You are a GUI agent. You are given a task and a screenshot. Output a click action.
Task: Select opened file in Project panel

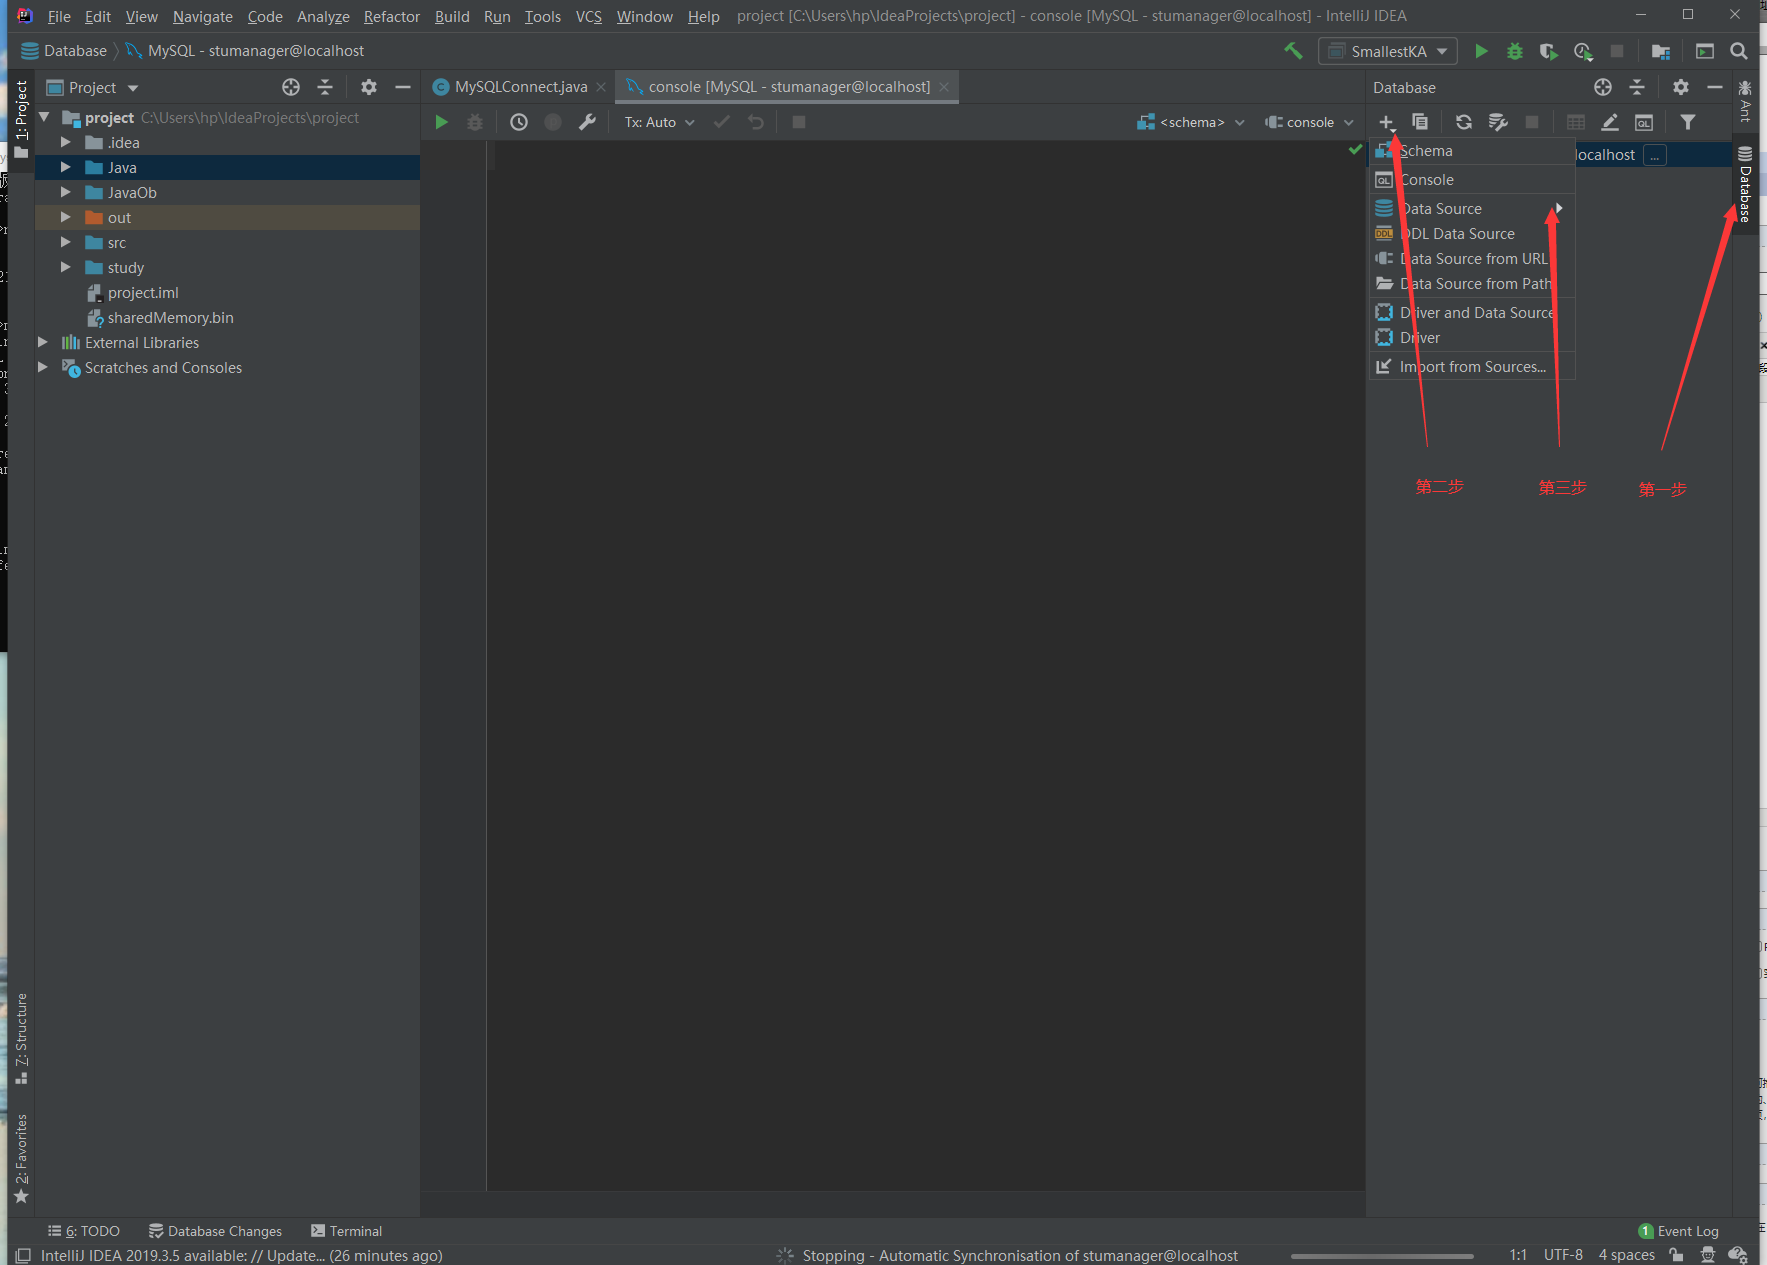click(x=291, y=87)
